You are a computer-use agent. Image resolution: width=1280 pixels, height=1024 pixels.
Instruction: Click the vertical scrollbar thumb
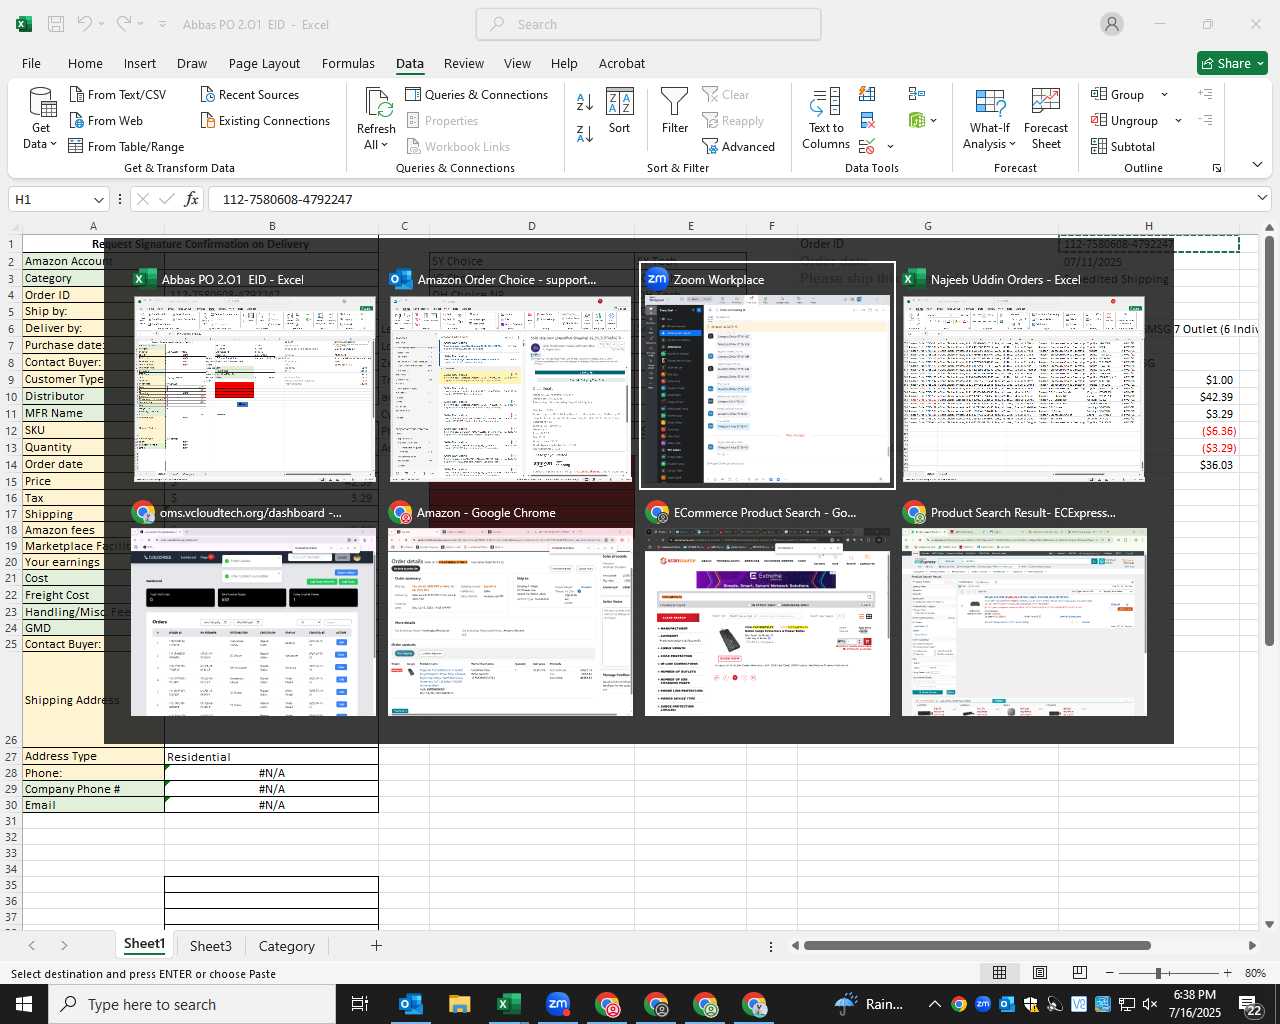(x=1269, y=440)
